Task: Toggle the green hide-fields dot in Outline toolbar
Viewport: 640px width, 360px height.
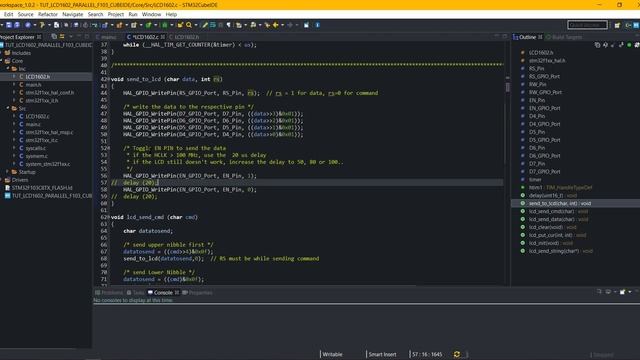Action: click(x=629, y=45)
